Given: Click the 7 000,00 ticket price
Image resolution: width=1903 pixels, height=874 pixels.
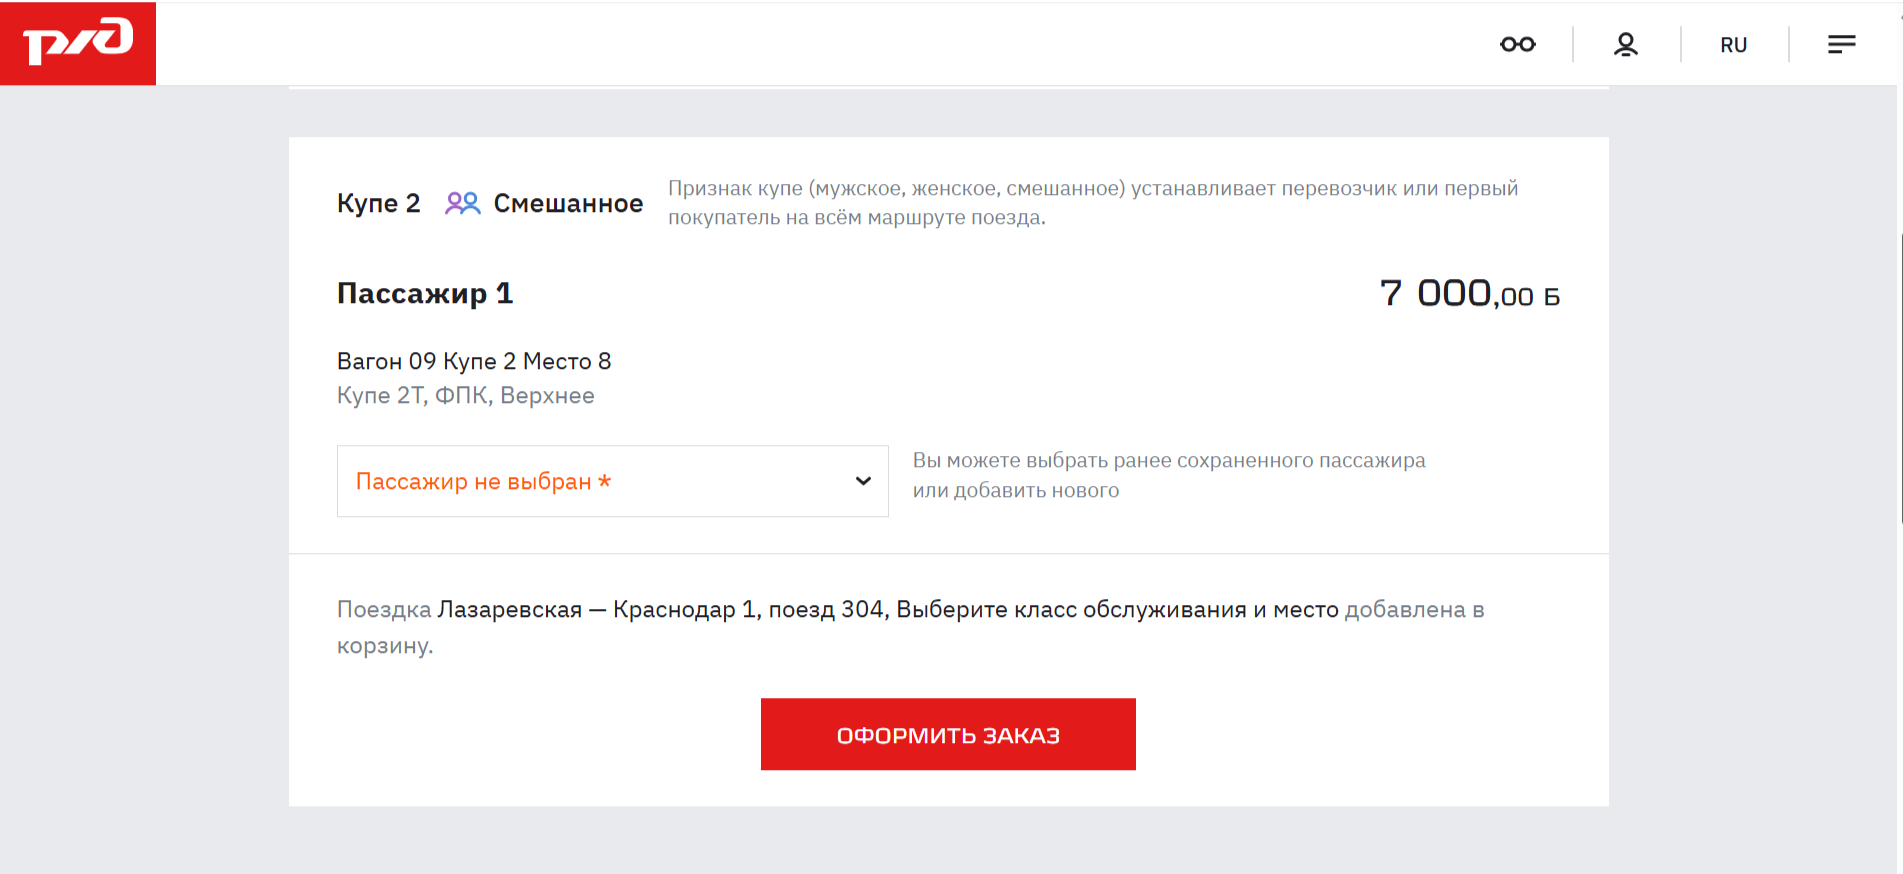Looking at the screenshot, I should (x=1468, y=294).
